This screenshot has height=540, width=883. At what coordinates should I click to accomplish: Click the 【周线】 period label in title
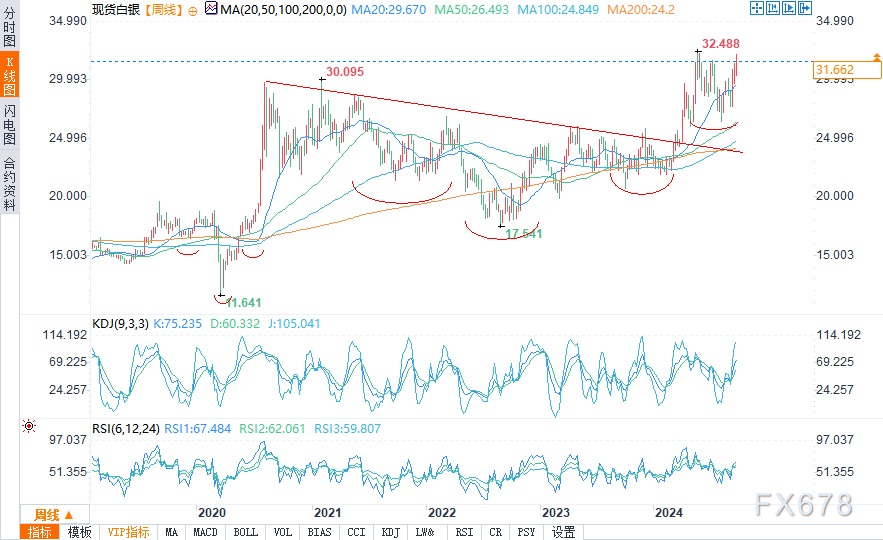coord(164,10)
